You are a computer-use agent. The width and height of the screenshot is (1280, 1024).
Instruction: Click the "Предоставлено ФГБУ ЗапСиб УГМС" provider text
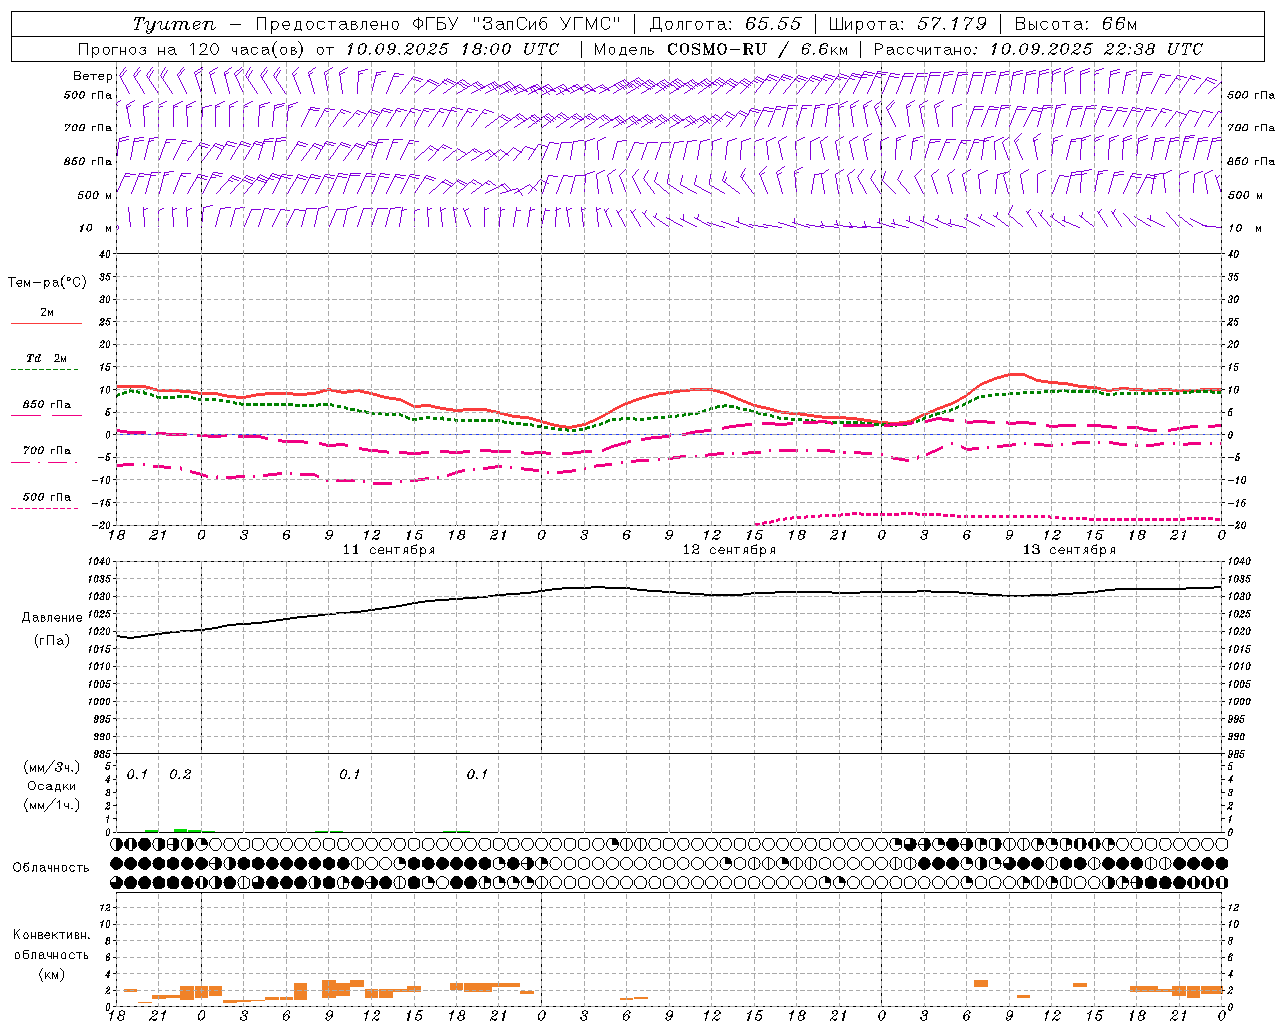point(438,24)
